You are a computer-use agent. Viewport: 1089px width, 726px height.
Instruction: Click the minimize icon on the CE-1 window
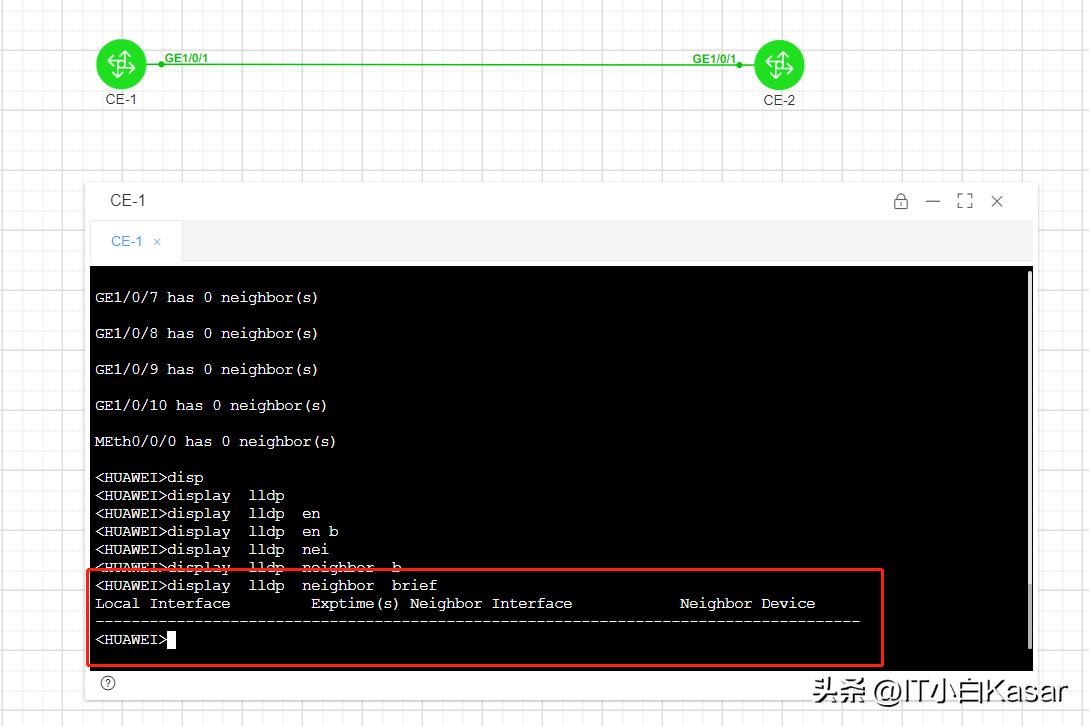click(932, 201)
